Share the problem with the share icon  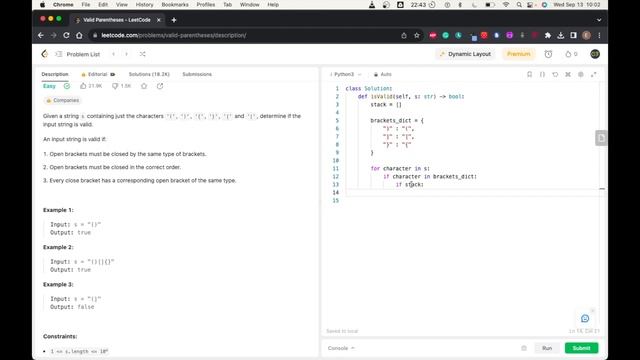(160, 86)
